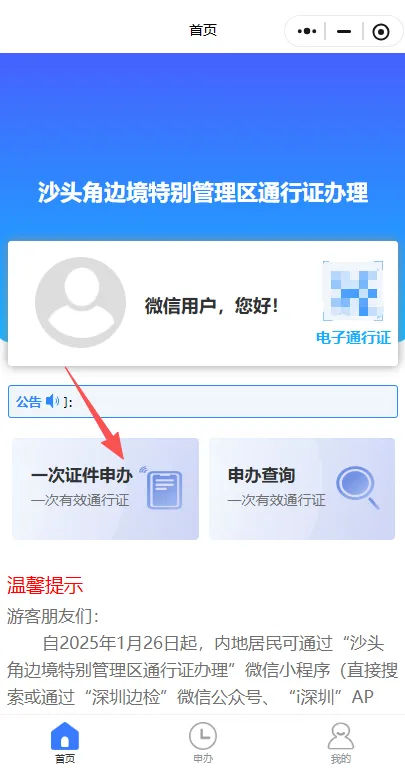Tap the announcement speaker icon

click(52, 402)
